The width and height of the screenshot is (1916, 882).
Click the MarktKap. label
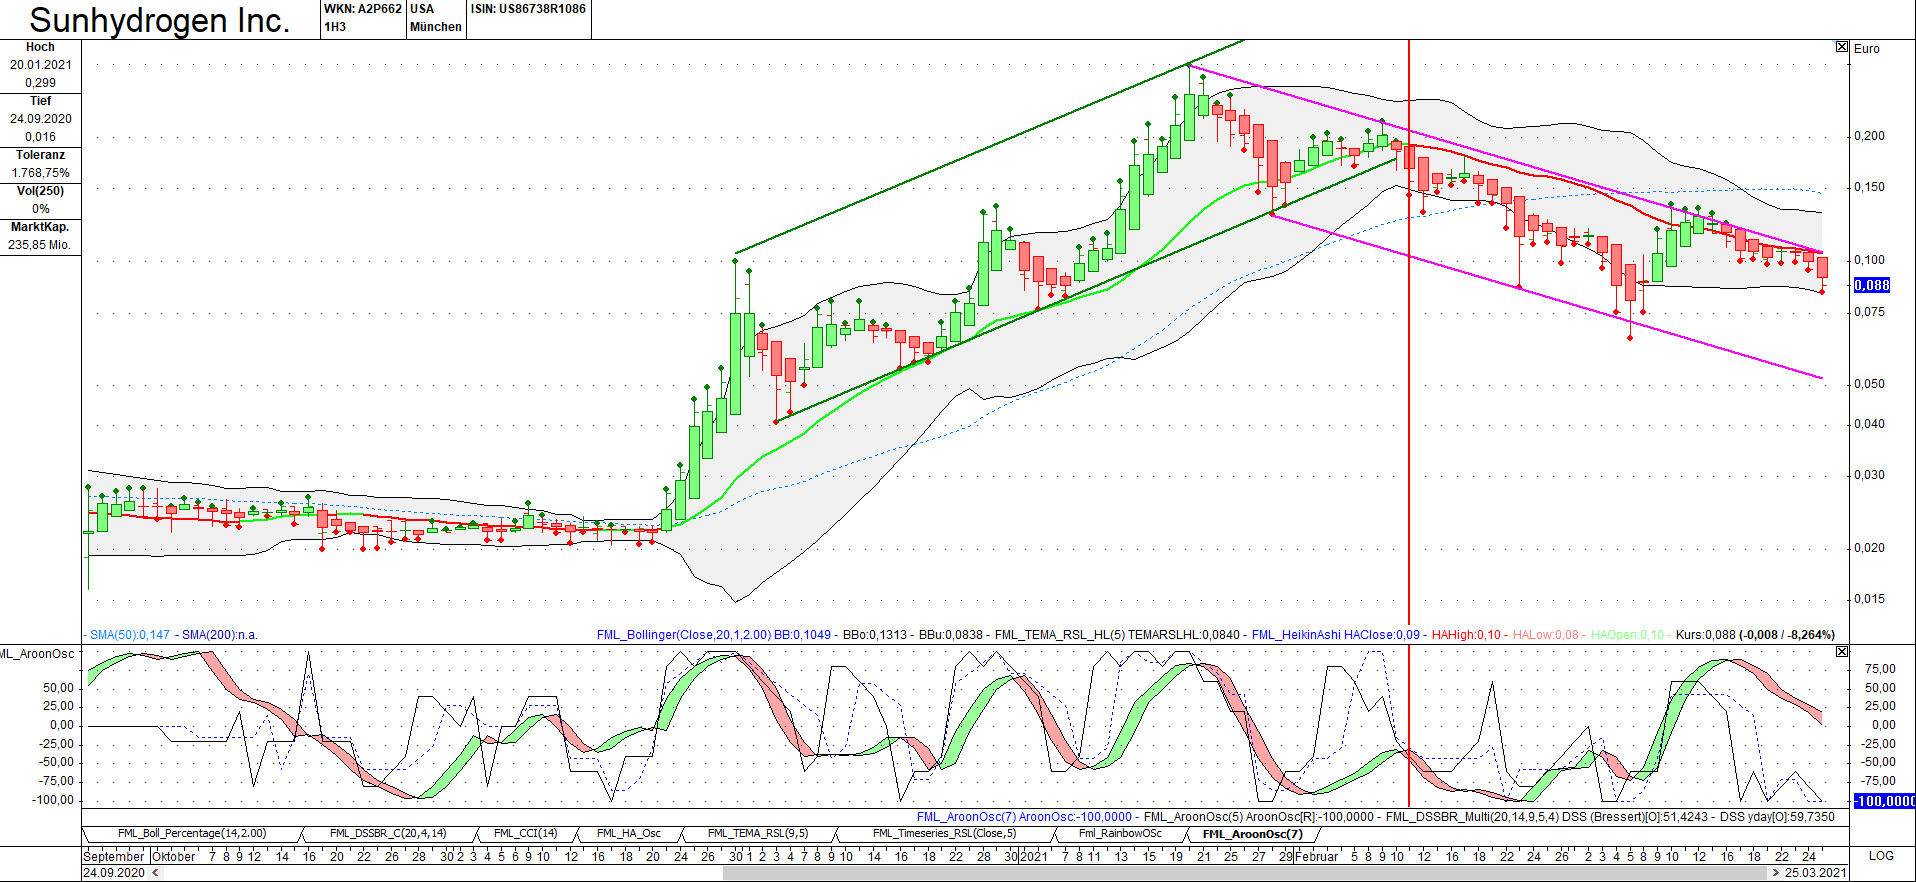40,227
